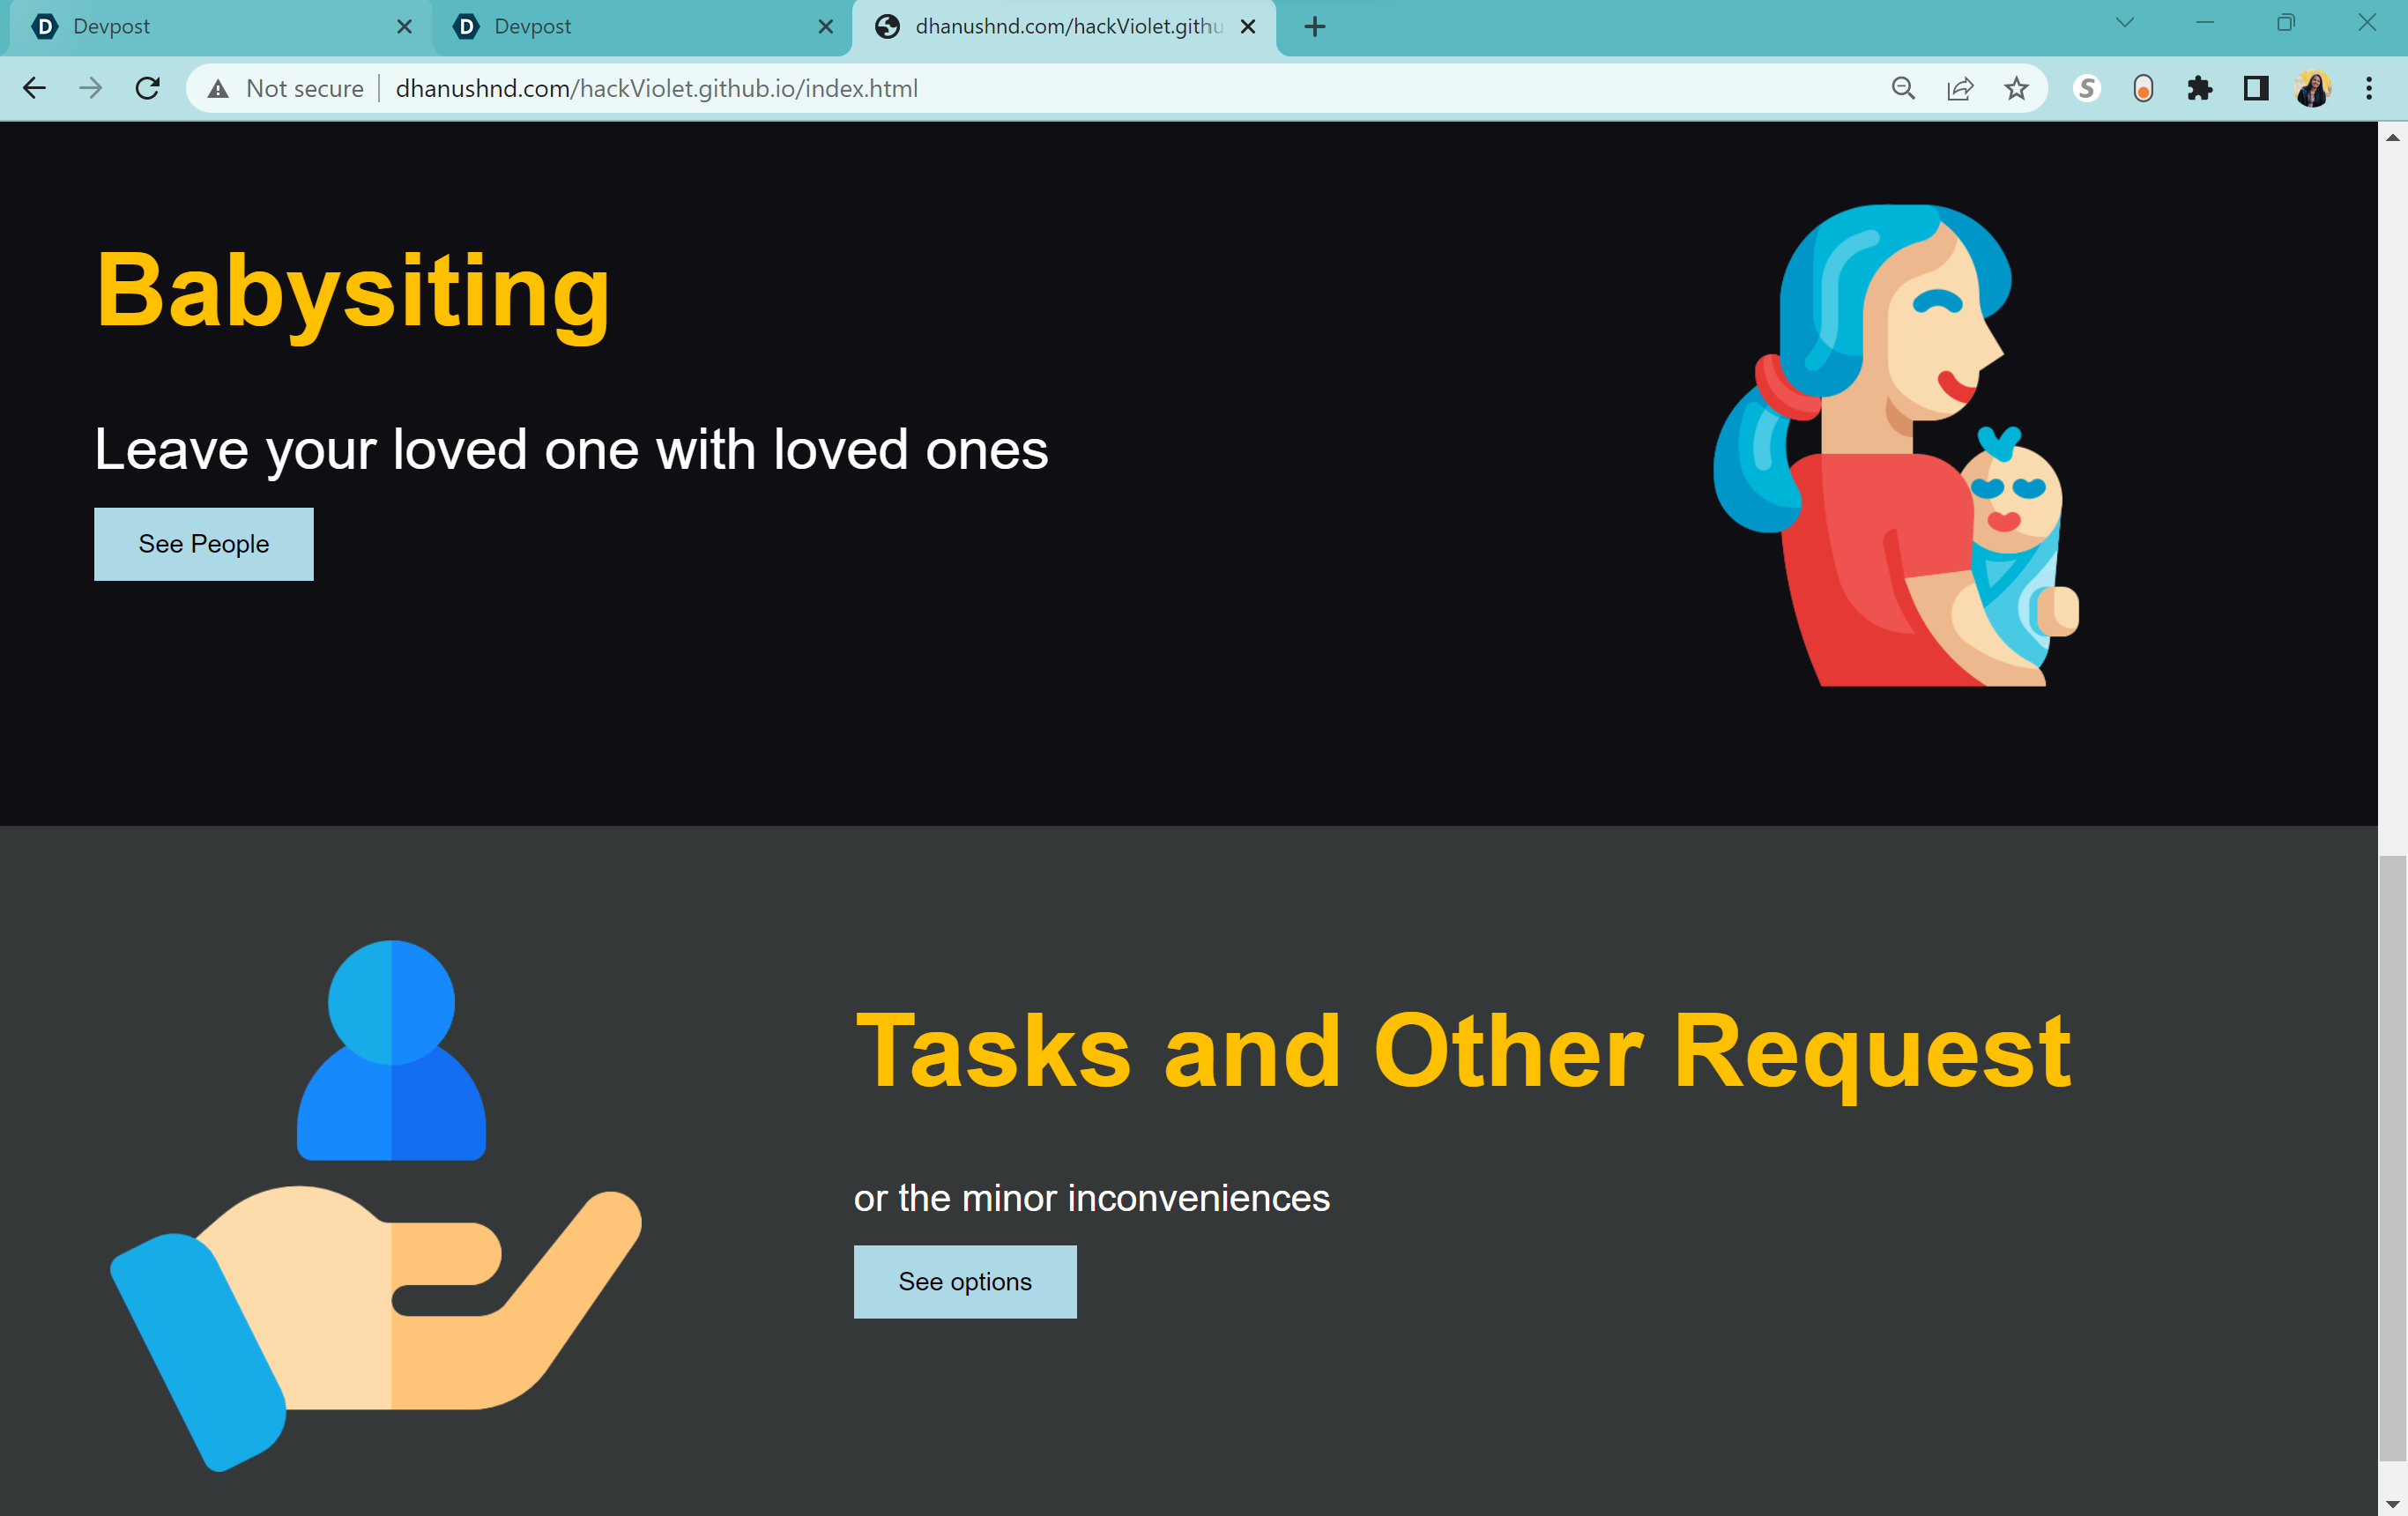Click the See People button
Viewport: 2408px width, 1516px height.
point(203,544)
